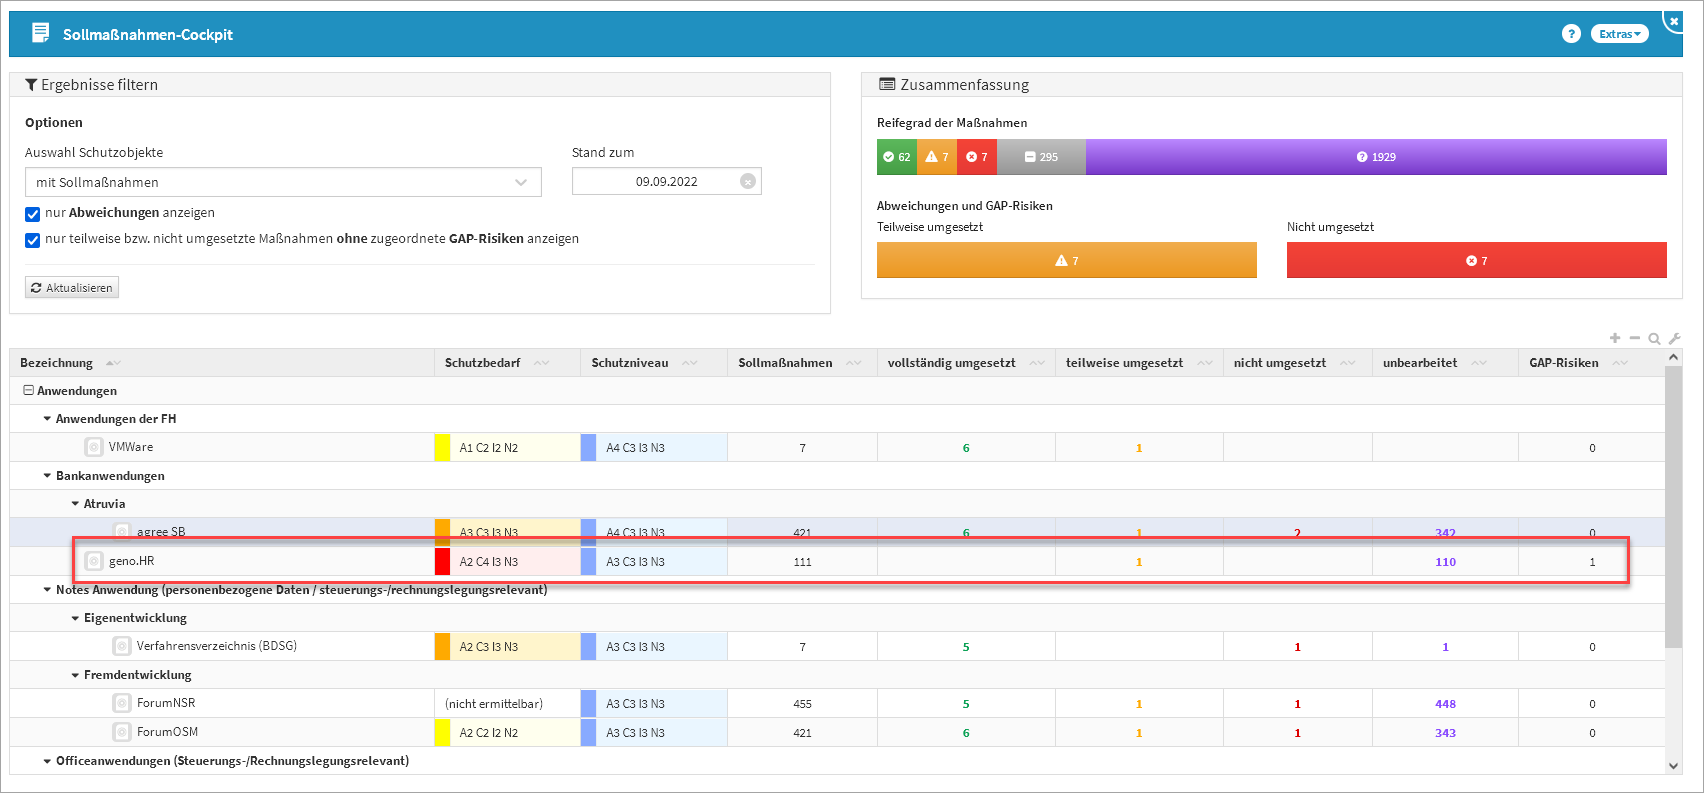Uncheck 'nur Abweichungen anzeigen' checkbox
This screenshot has height=793, width=1704.
(x=33, y=214)
